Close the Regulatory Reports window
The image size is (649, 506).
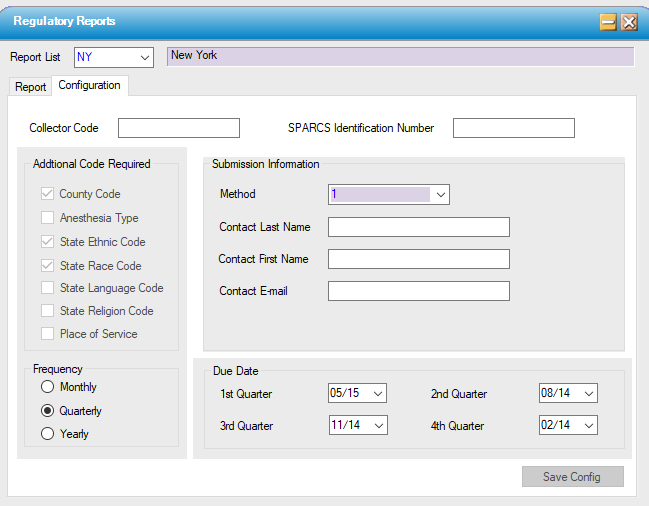[x=629, y=22]
